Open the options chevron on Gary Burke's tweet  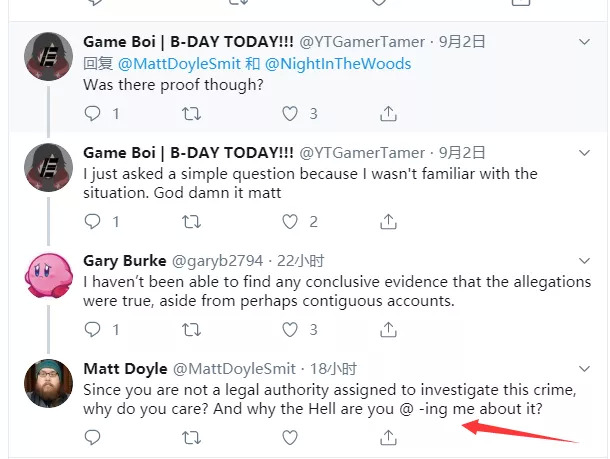click(586, 260)
